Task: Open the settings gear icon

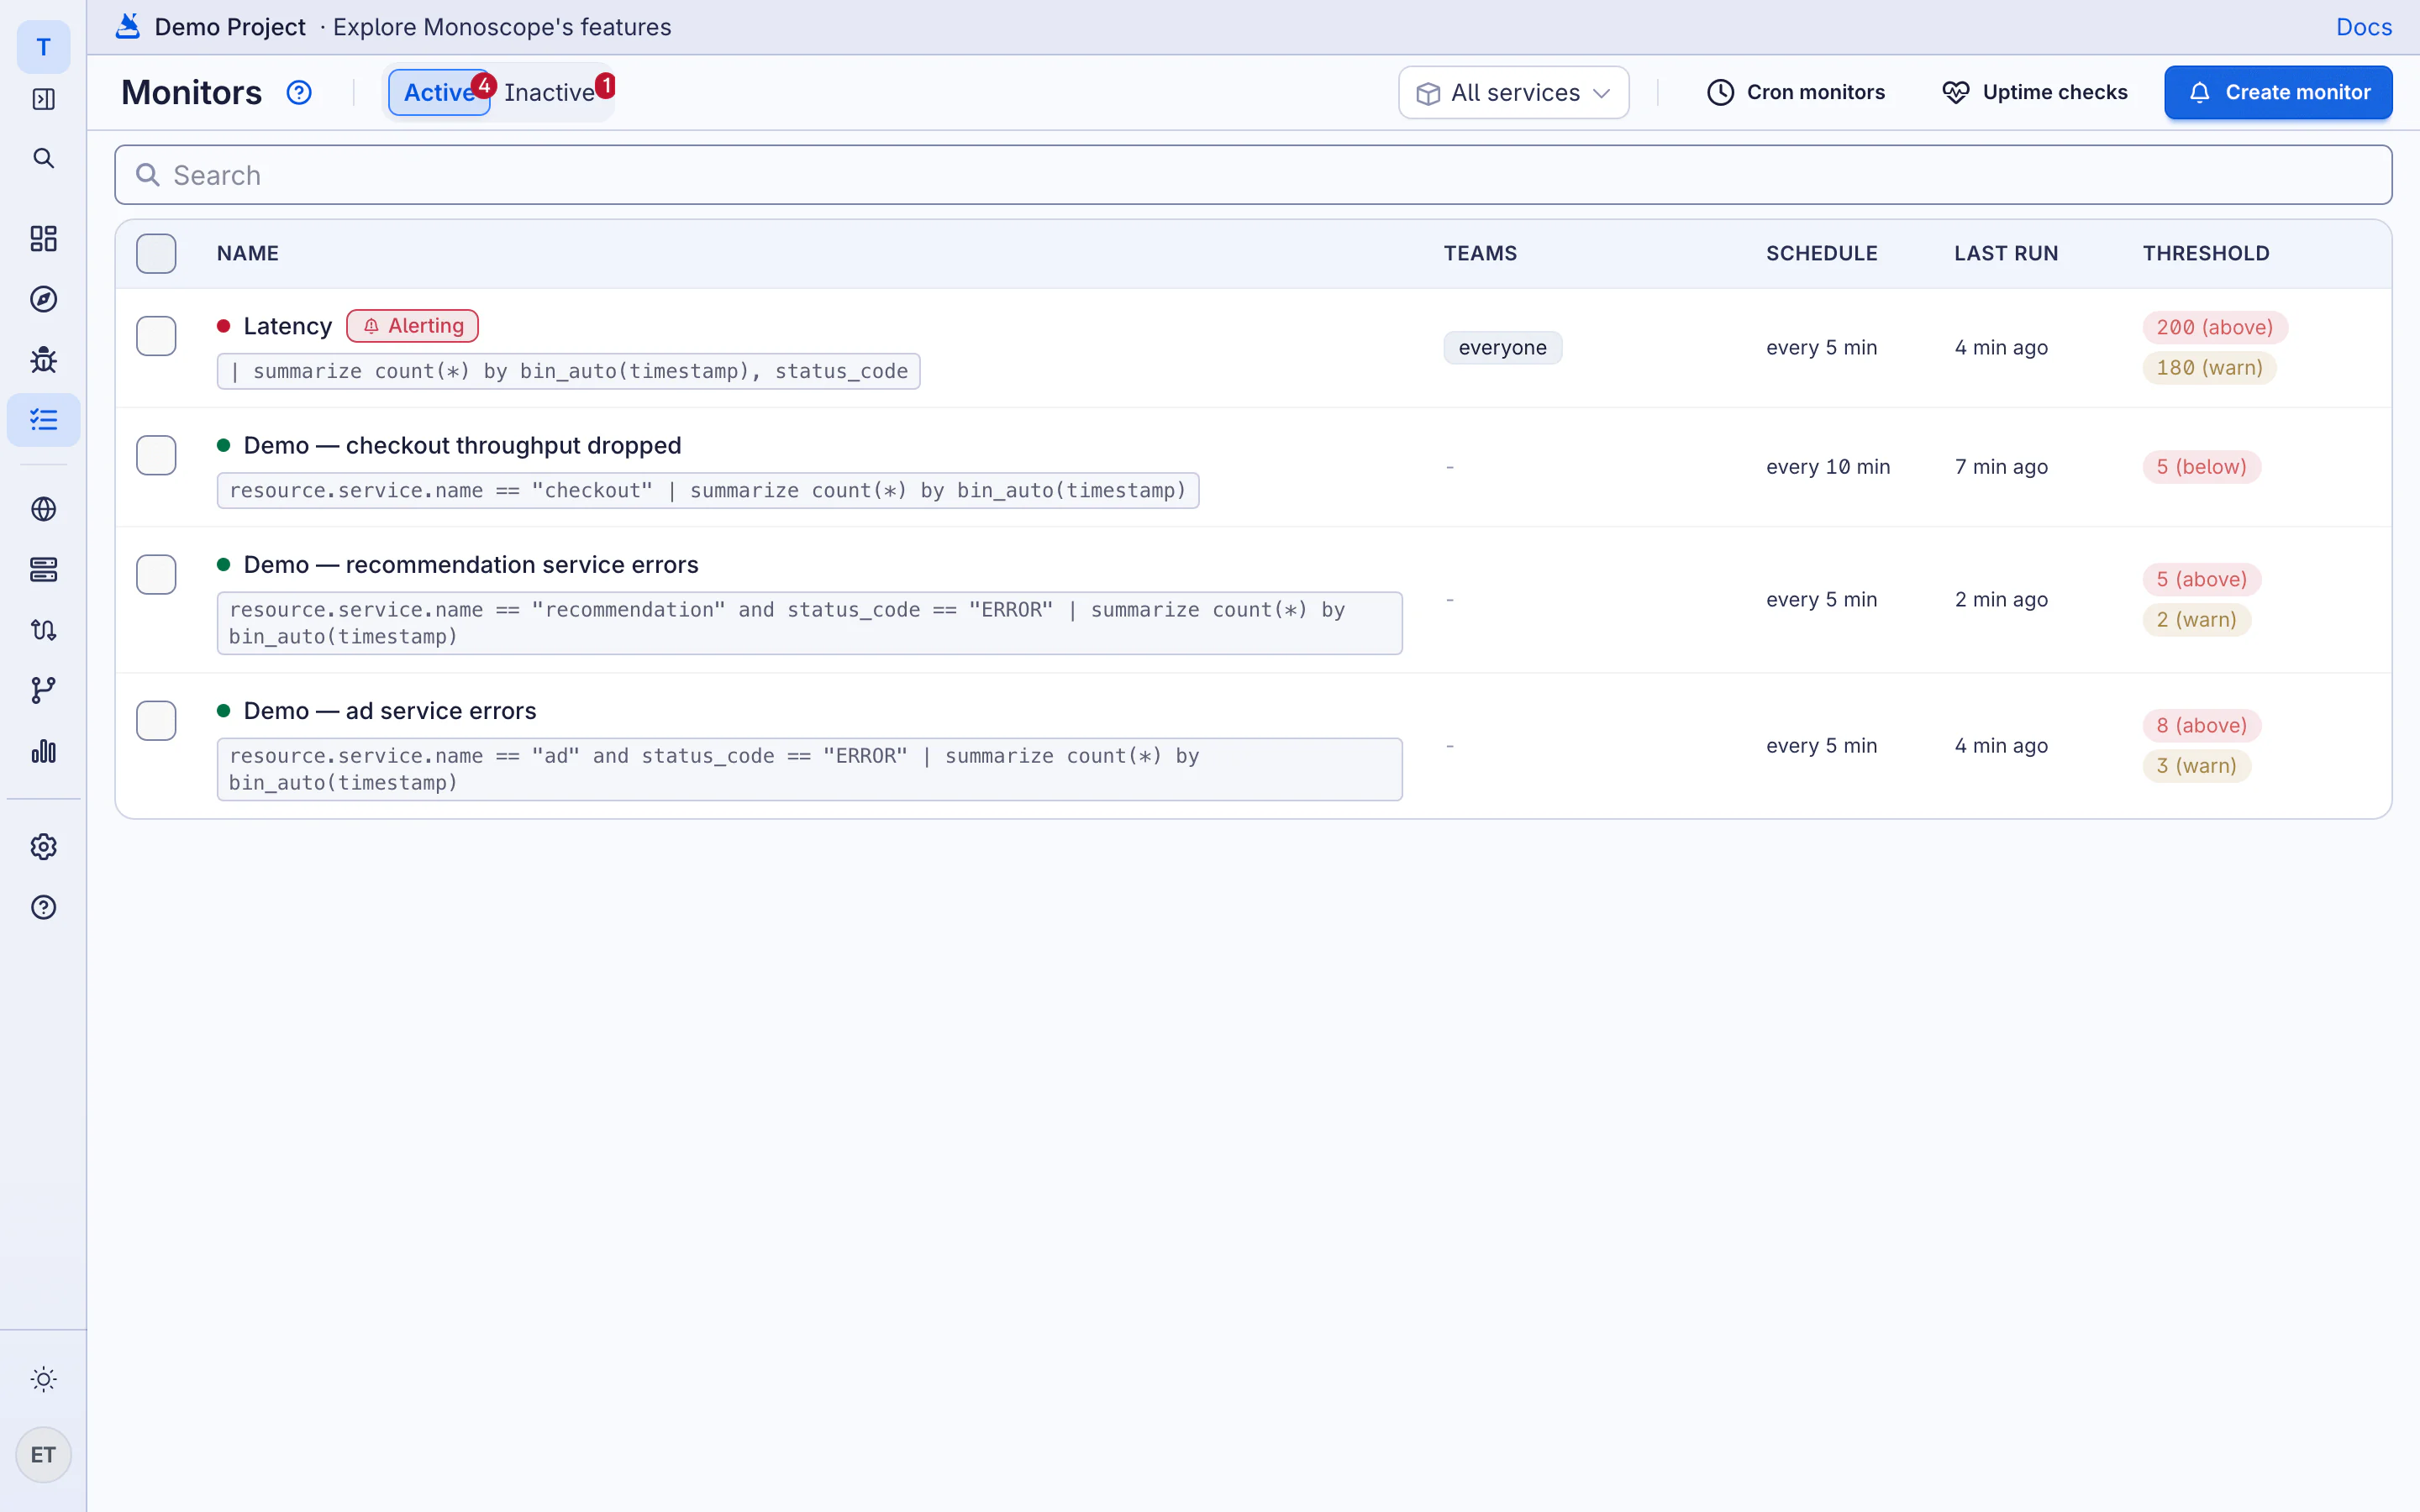Action: coord(43,847)
